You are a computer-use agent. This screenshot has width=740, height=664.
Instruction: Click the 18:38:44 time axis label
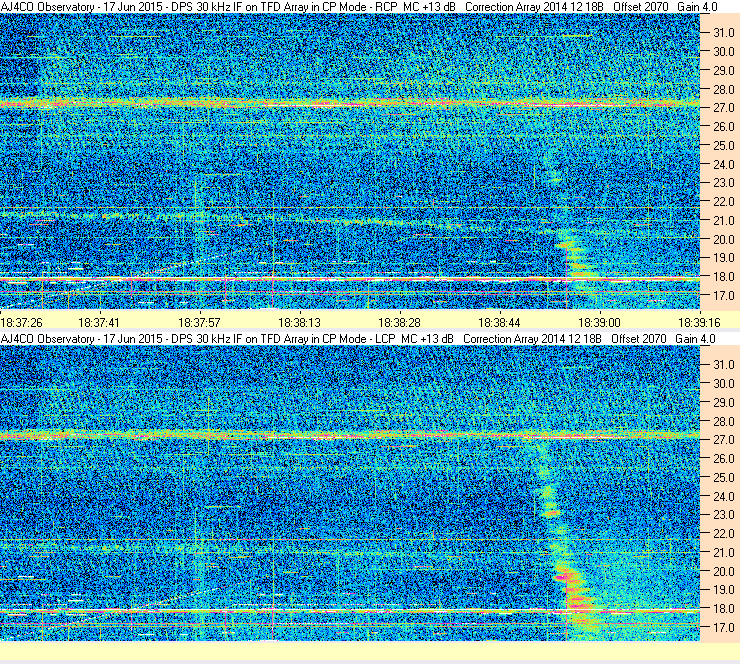tap(499, 323)
